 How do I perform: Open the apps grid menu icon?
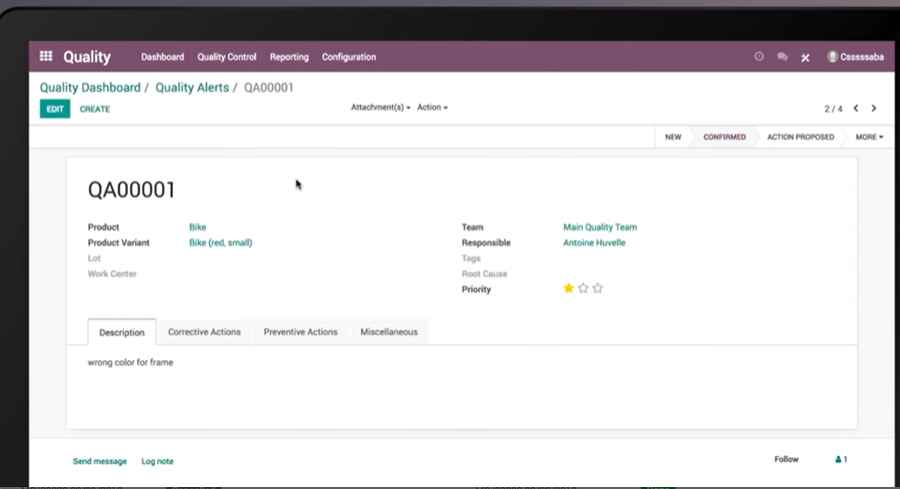46,57
